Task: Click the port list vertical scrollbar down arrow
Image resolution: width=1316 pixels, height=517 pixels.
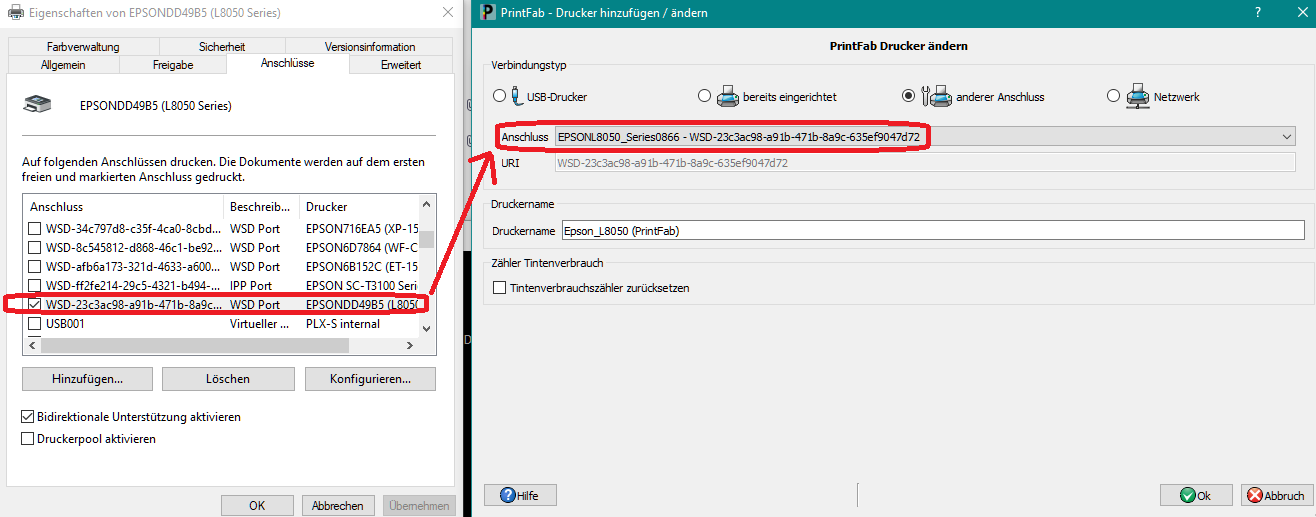Action: pos(427,328)
